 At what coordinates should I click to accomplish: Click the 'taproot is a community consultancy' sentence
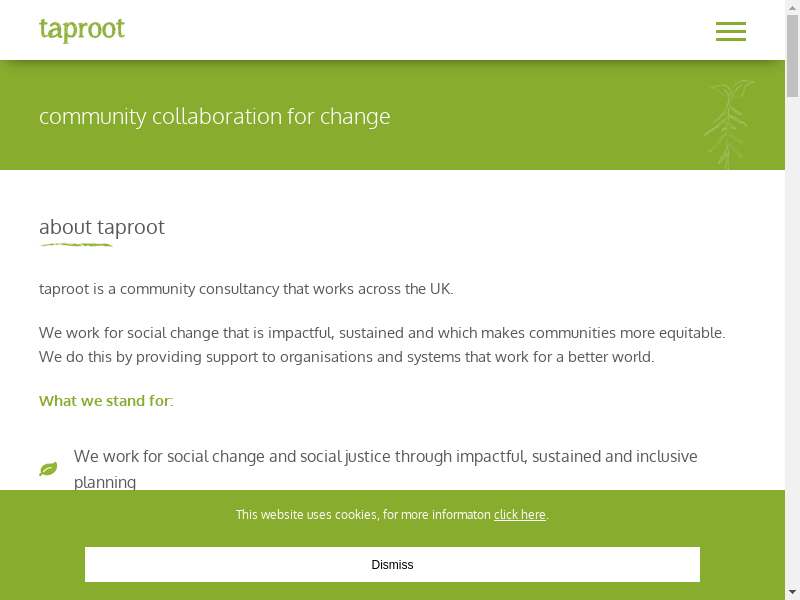(x=246, y=289)
